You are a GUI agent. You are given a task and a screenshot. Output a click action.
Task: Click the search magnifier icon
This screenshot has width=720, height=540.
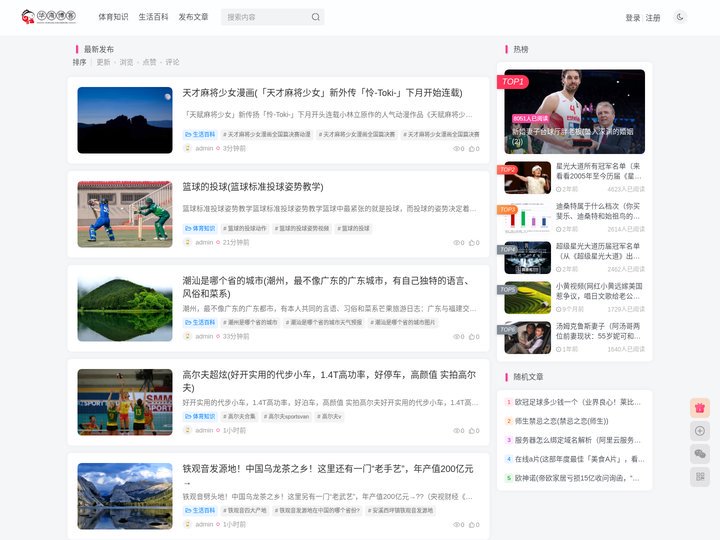coord(315,17)
